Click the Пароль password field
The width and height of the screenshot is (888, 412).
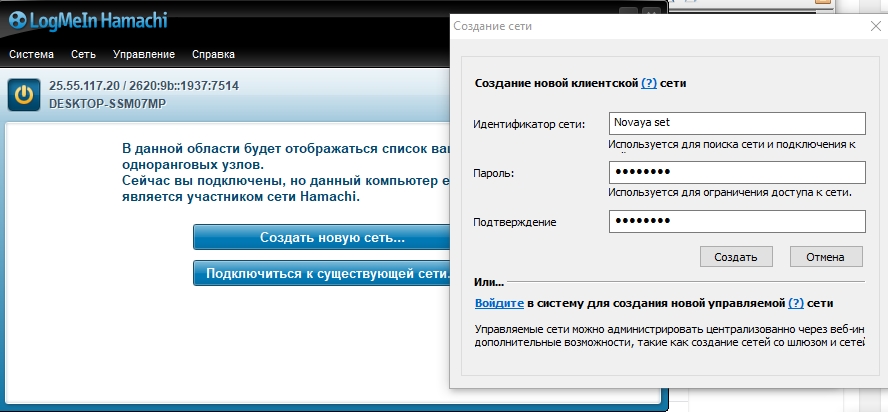coord(737,172)
